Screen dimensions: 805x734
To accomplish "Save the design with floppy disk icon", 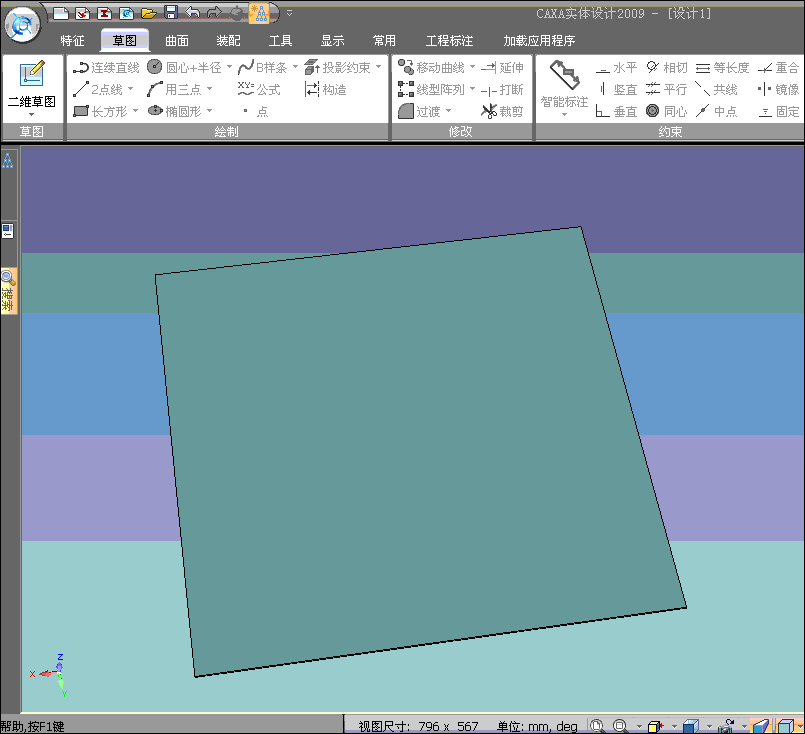I will point(171,12).
